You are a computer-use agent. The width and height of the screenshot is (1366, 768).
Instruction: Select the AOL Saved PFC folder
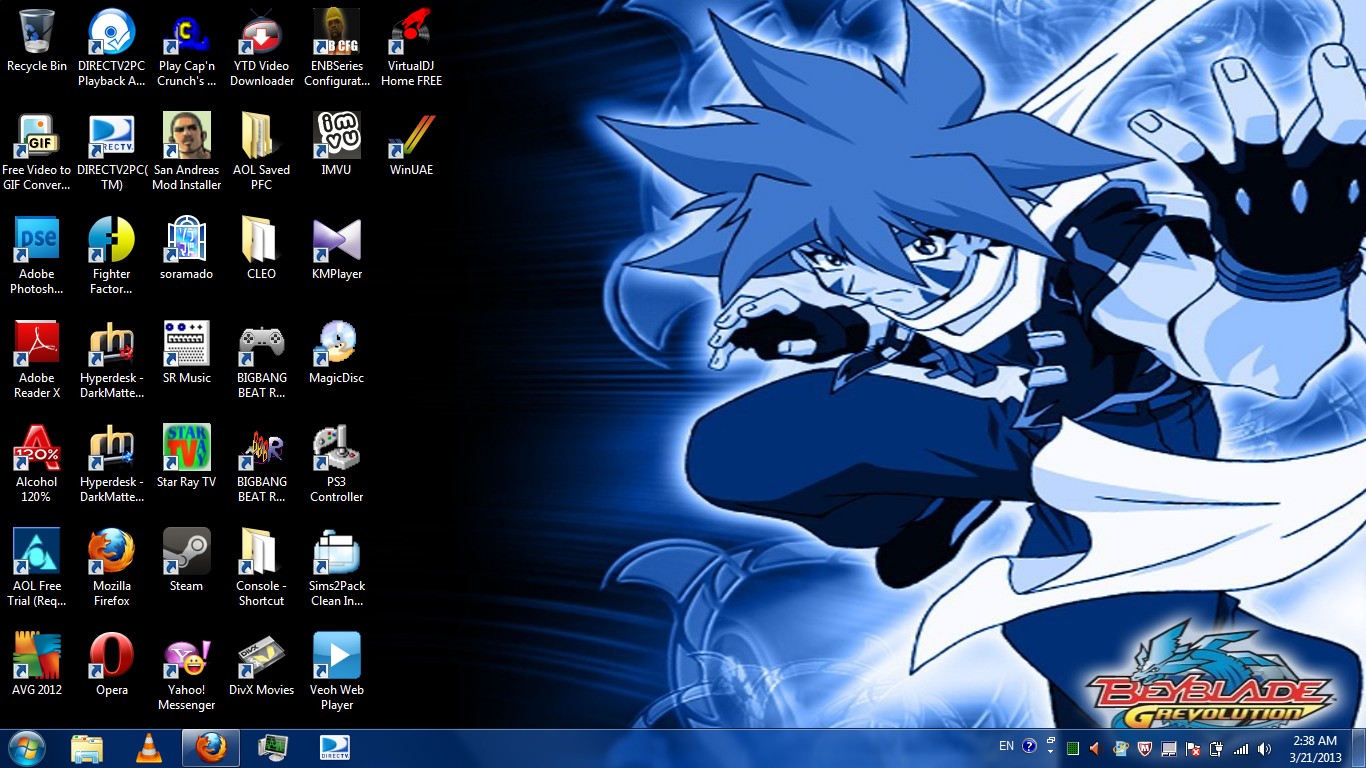point(262,152)
